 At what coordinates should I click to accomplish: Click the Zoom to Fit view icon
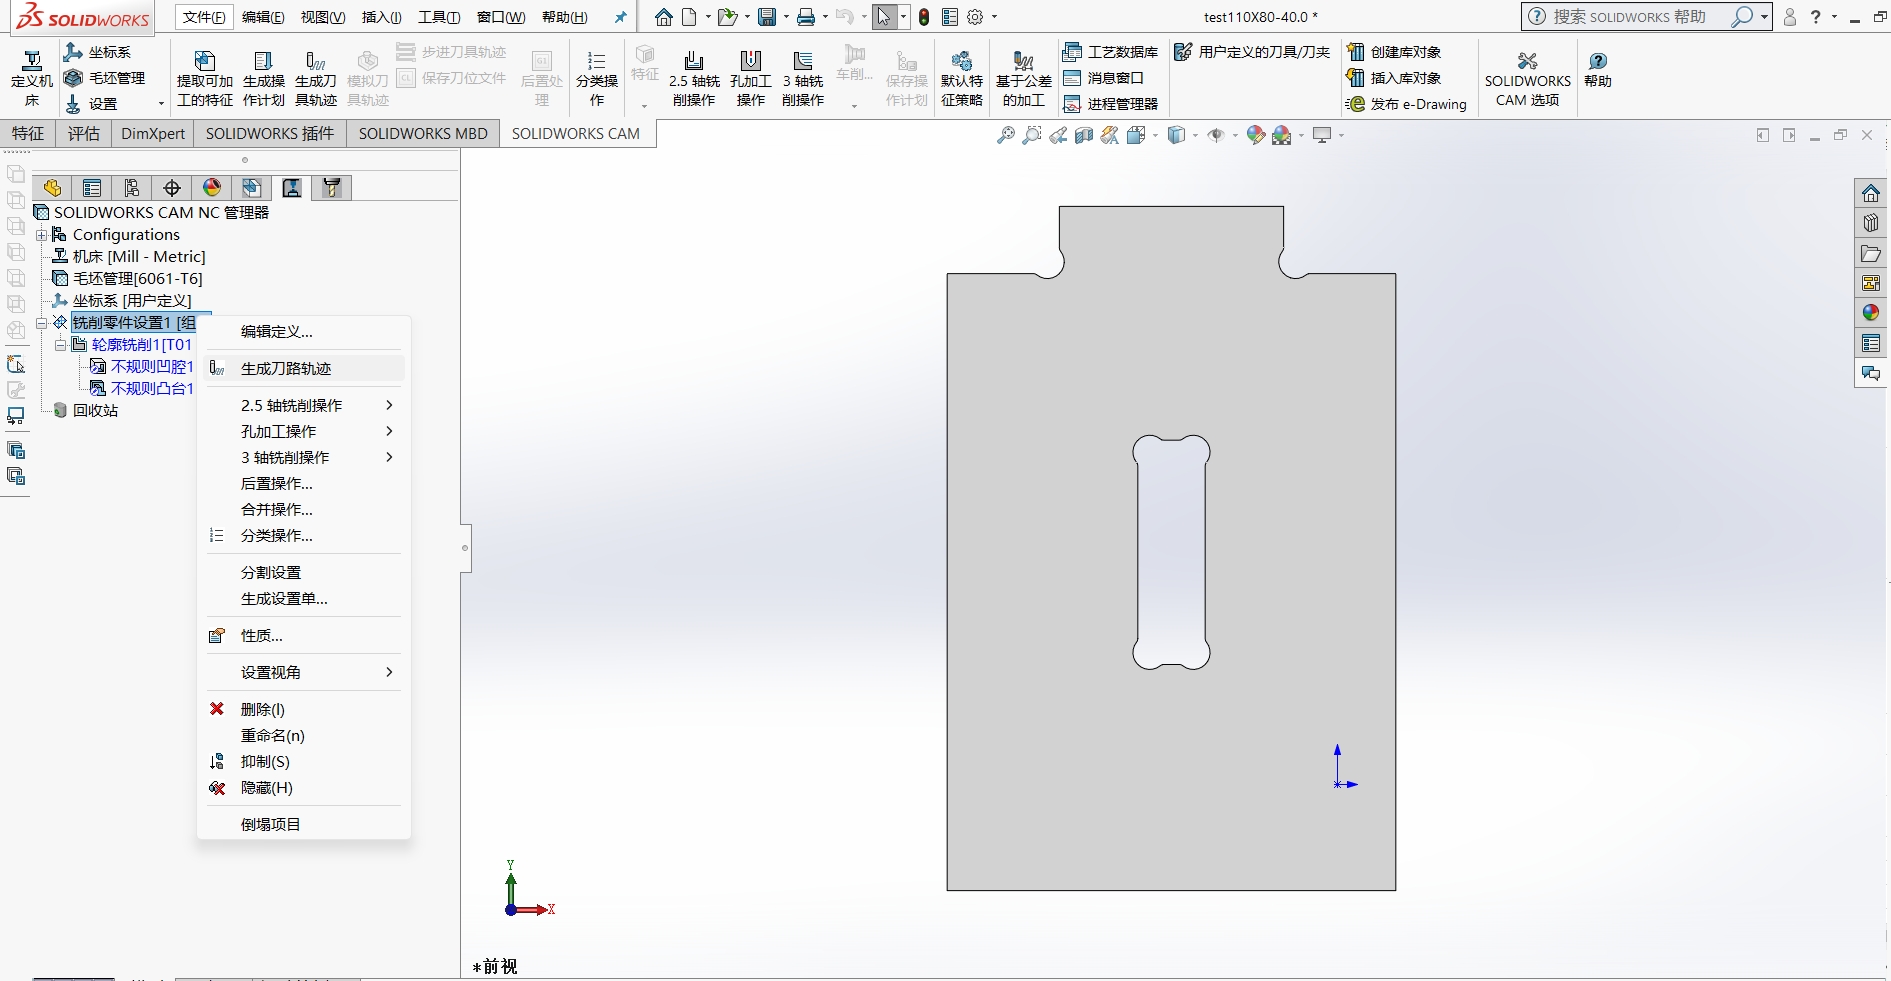[1006, 135]
